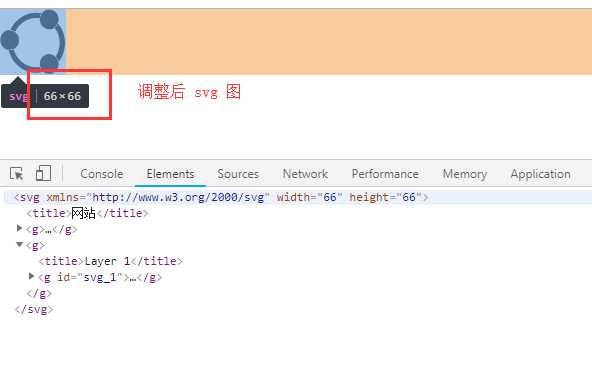This screenshot has width=592, height=374.
Task: Select the closing </g> tag row
Action: (x=39, y=293)
